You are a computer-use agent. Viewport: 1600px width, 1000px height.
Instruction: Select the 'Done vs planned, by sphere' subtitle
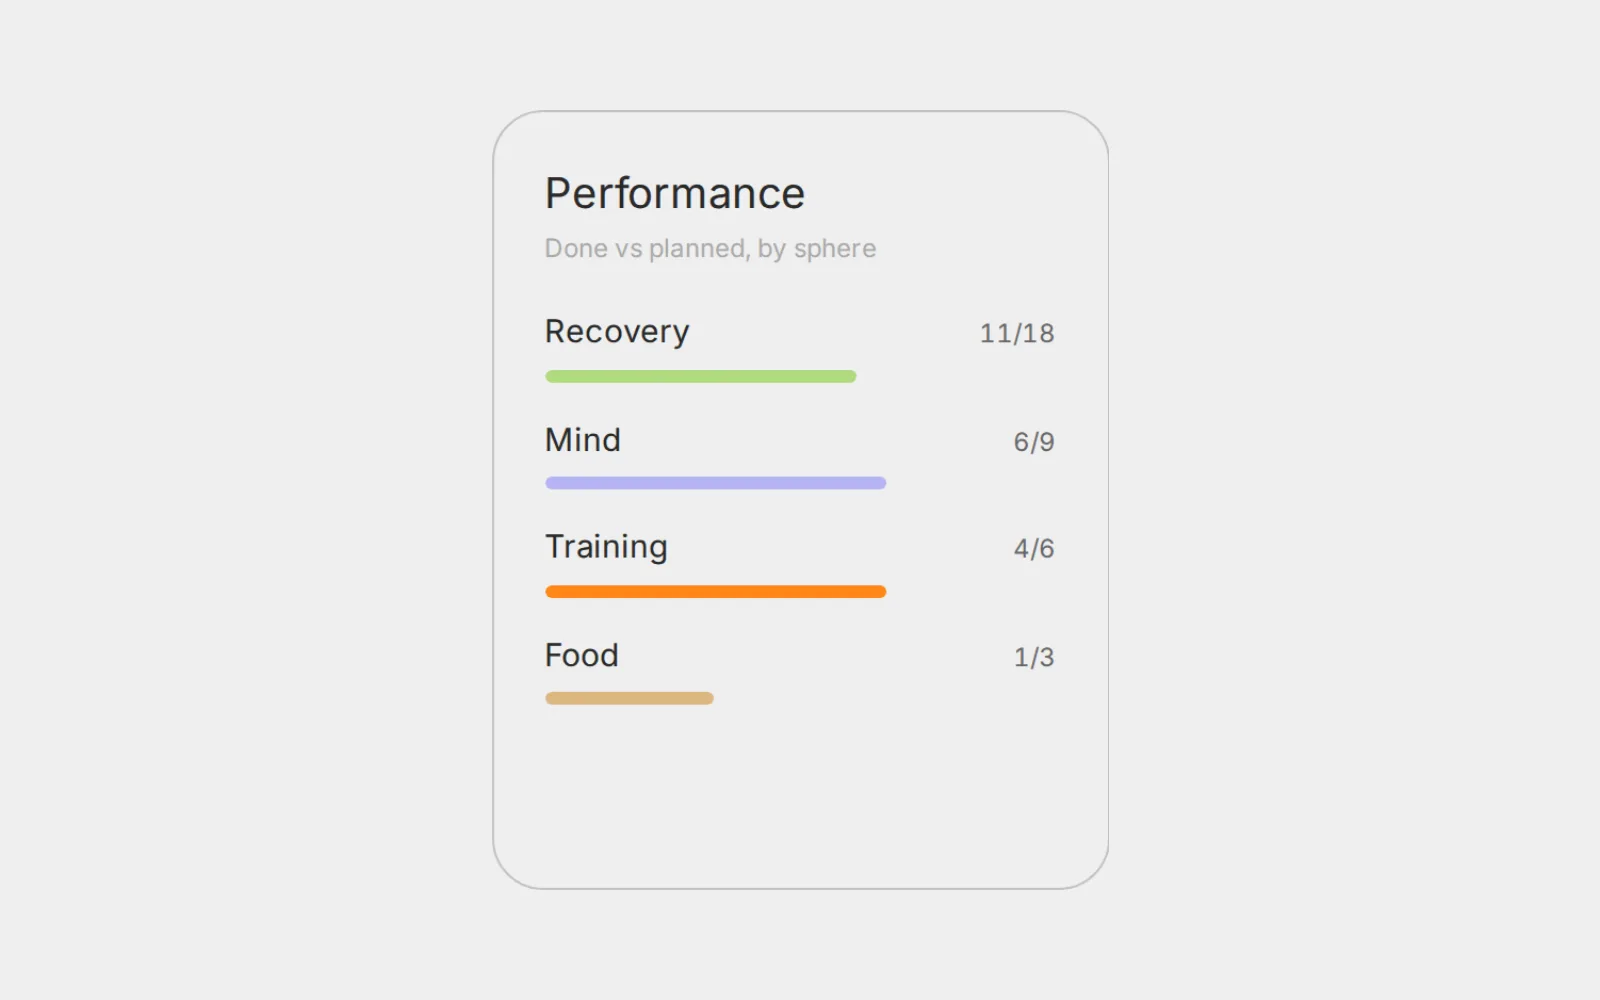(x=710, y=248)
